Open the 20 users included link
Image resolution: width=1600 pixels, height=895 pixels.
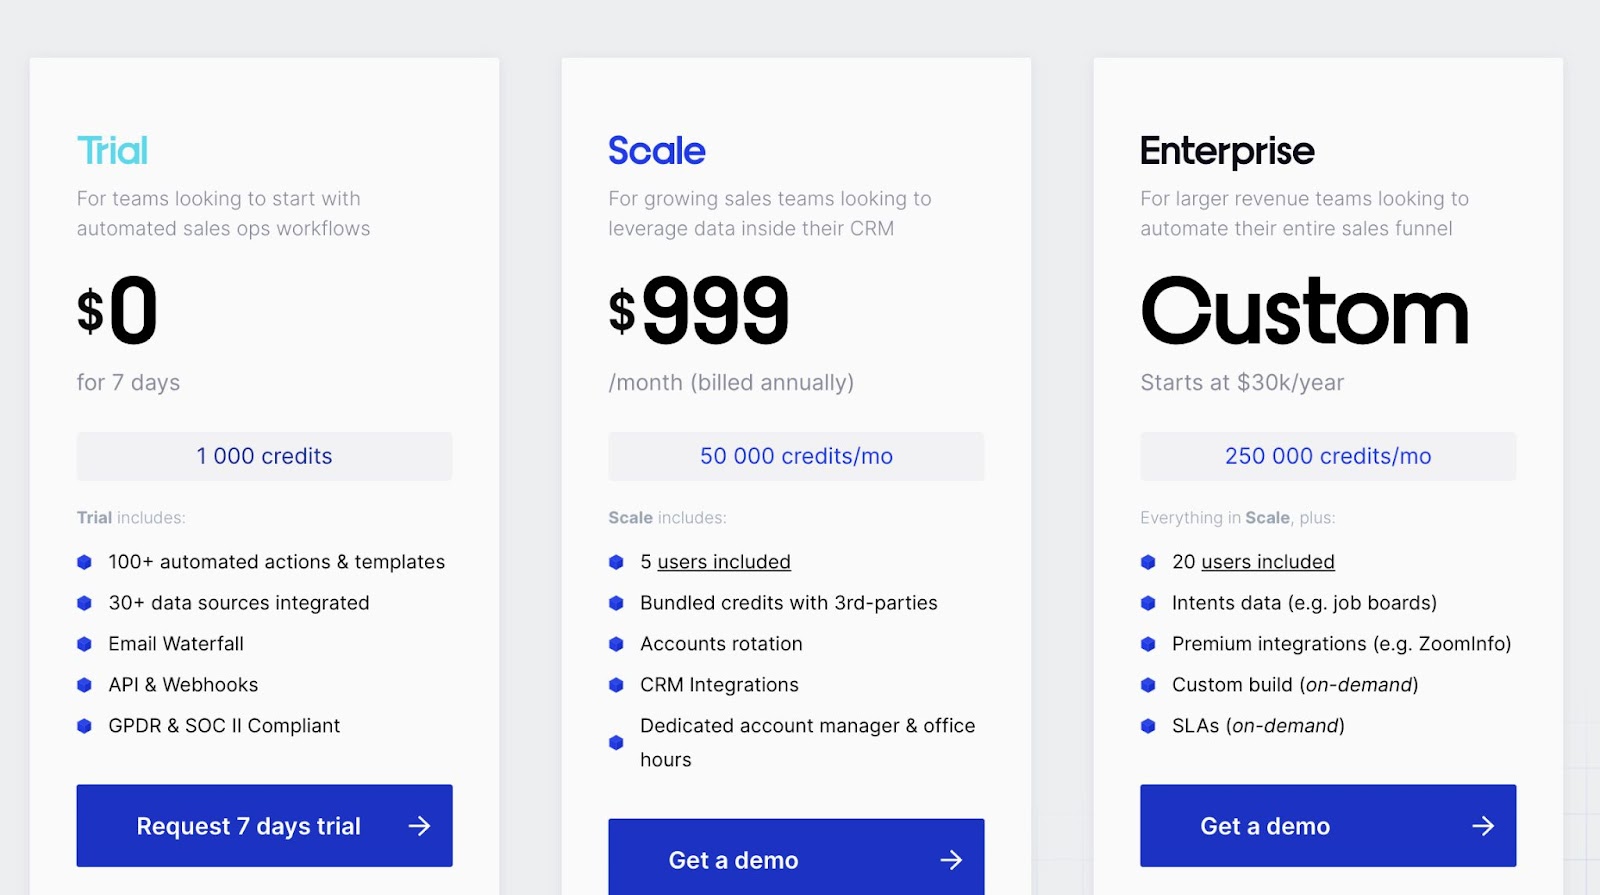click(1267, 562)
